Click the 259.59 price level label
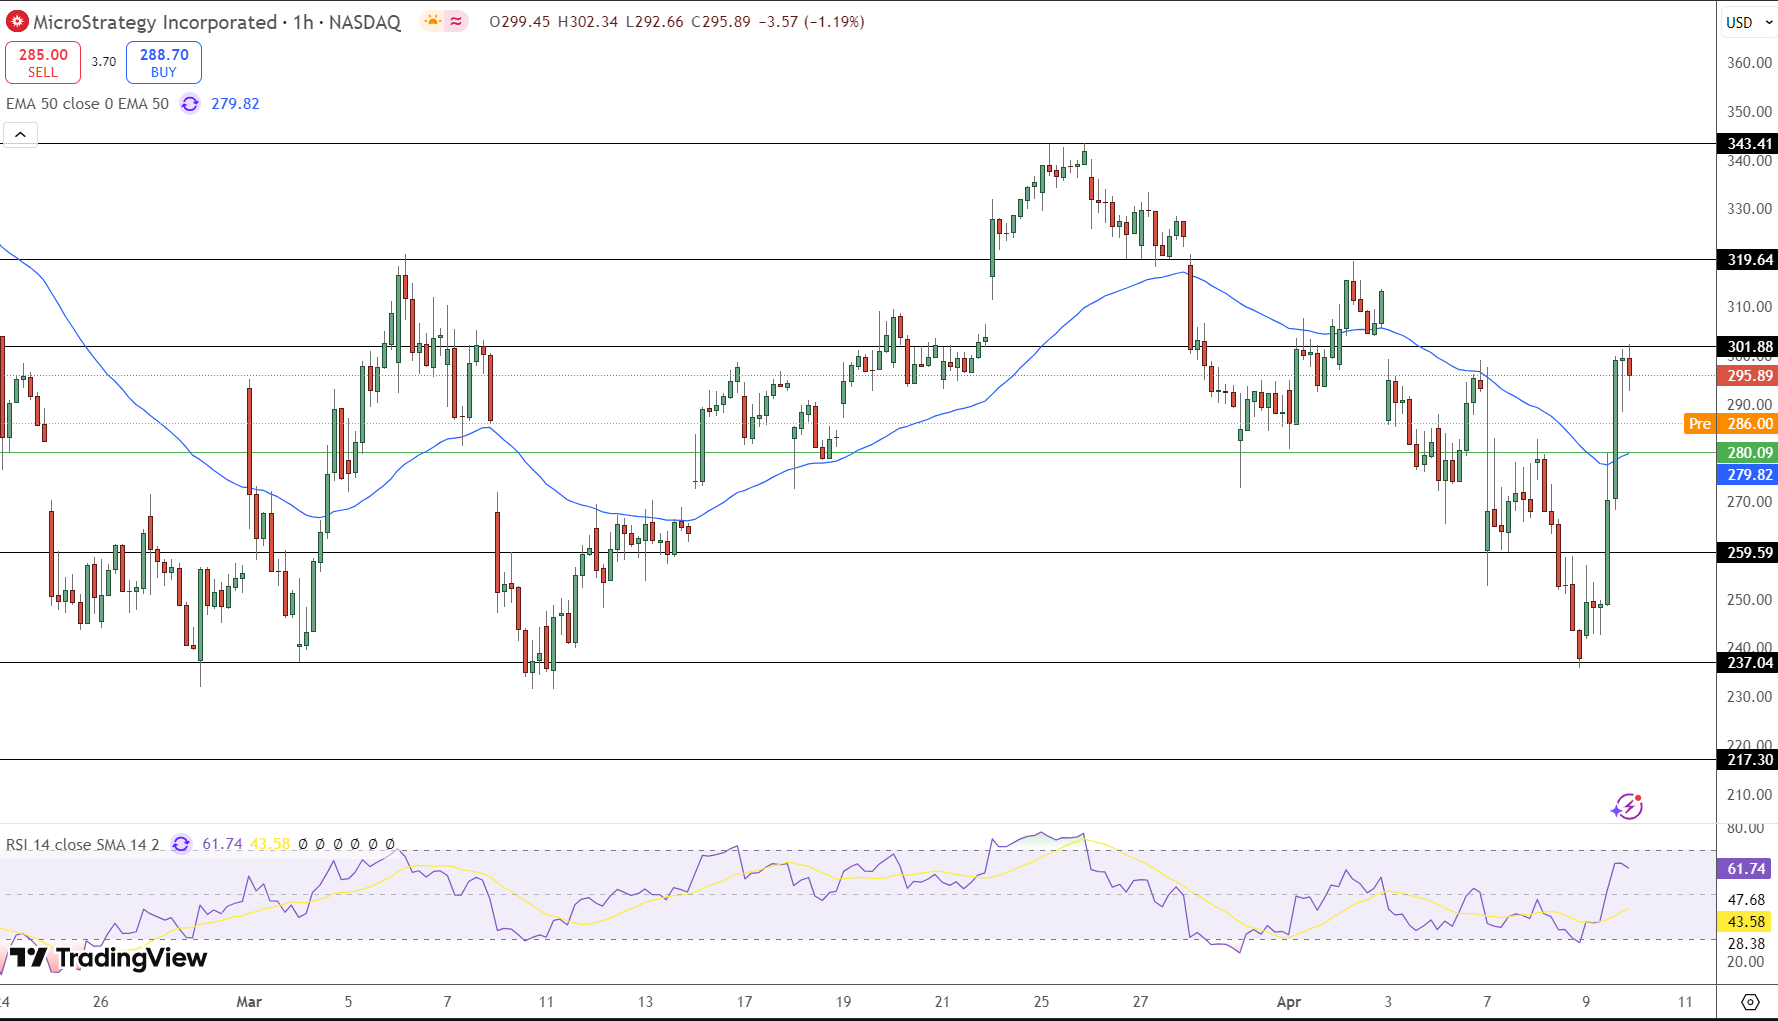Screen dimensions: 1778x1021 [x=1747, y=552]
